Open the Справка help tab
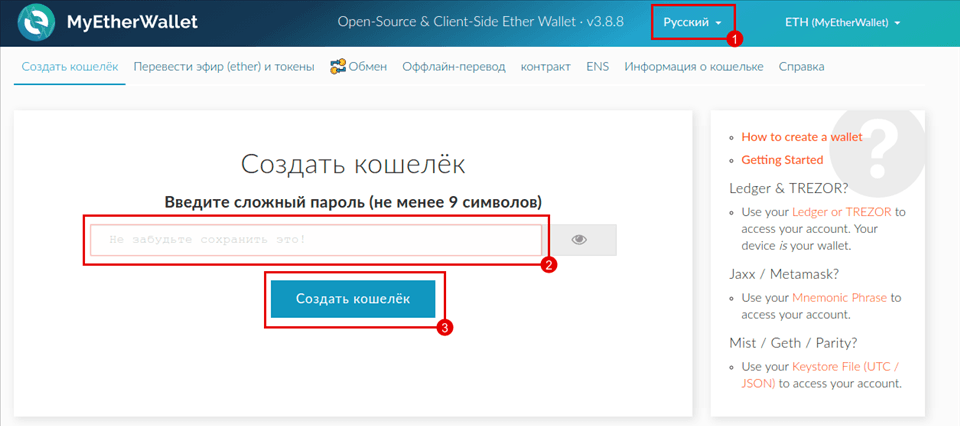The width and height of the screenshot is (960, 426). [x=801, y=67]
